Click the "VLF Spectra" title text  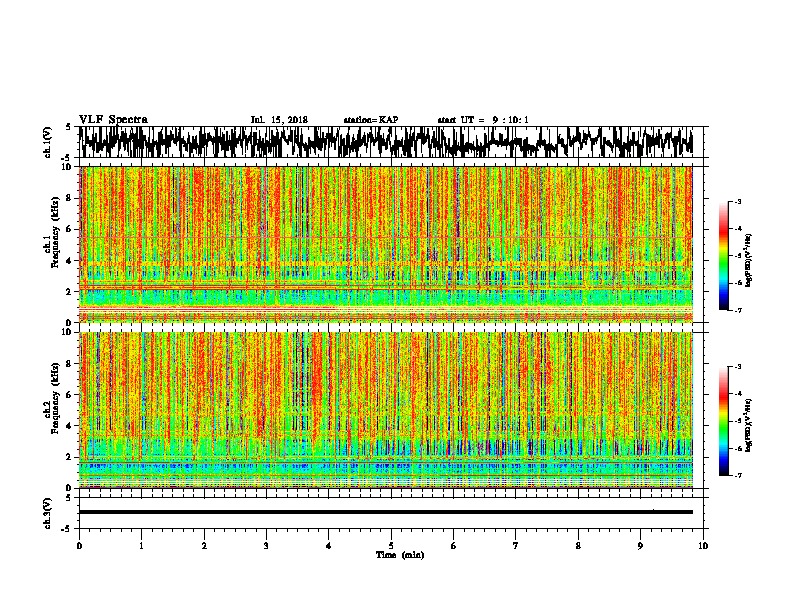click(113, 120)
